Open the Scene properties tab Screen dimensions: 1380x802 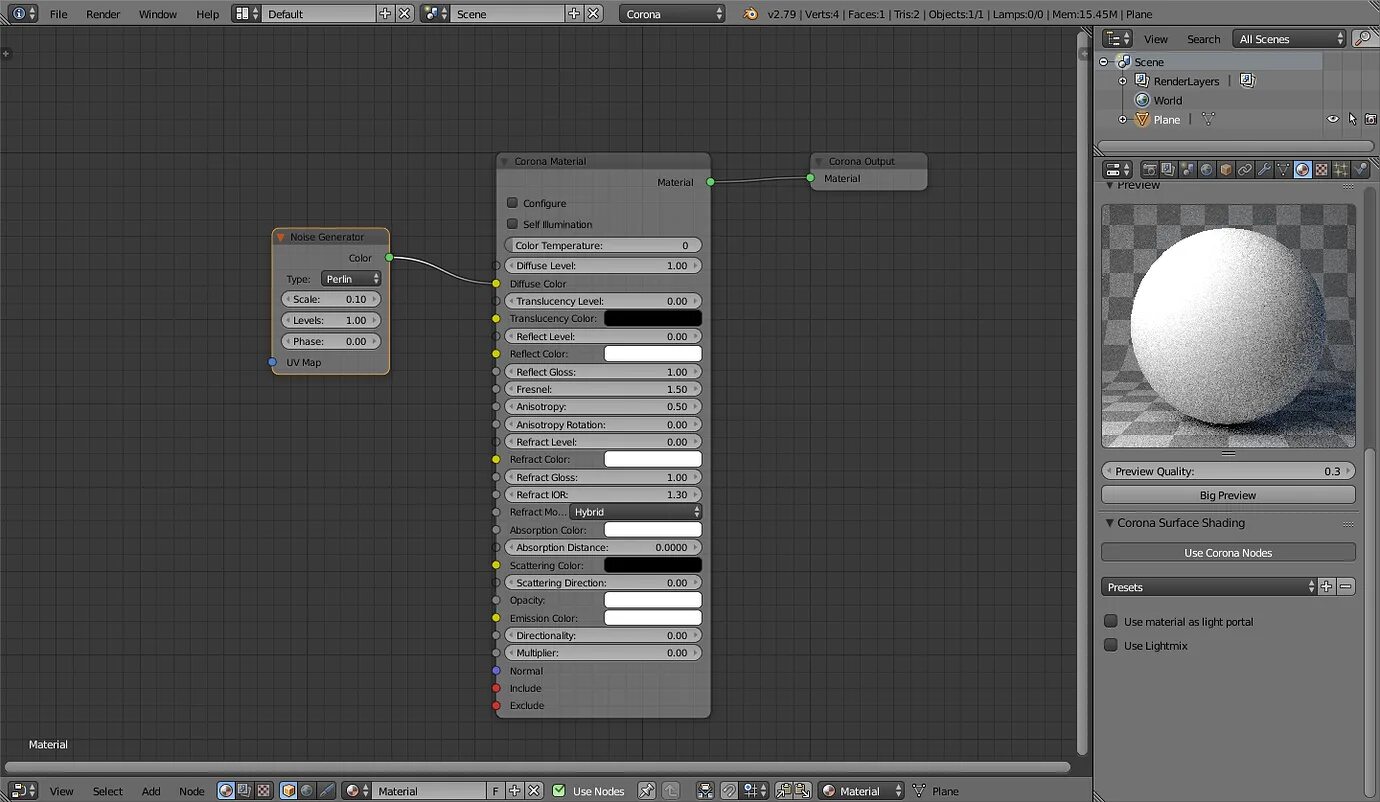pyautogui.click(x=1187, y=170)
